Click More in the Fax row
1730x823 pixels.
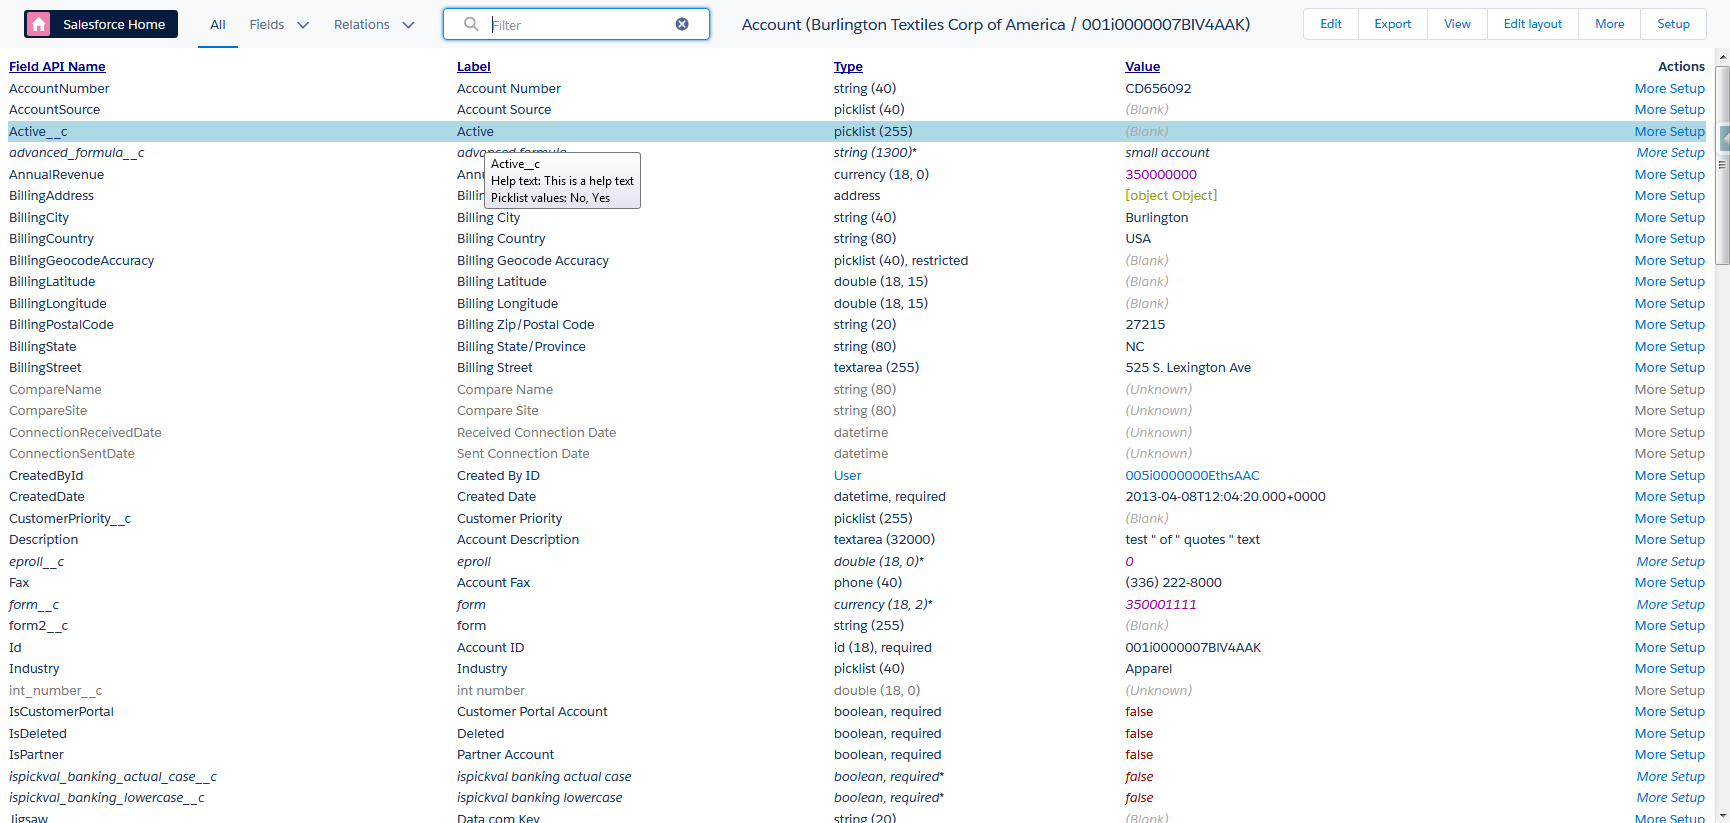1650,583
